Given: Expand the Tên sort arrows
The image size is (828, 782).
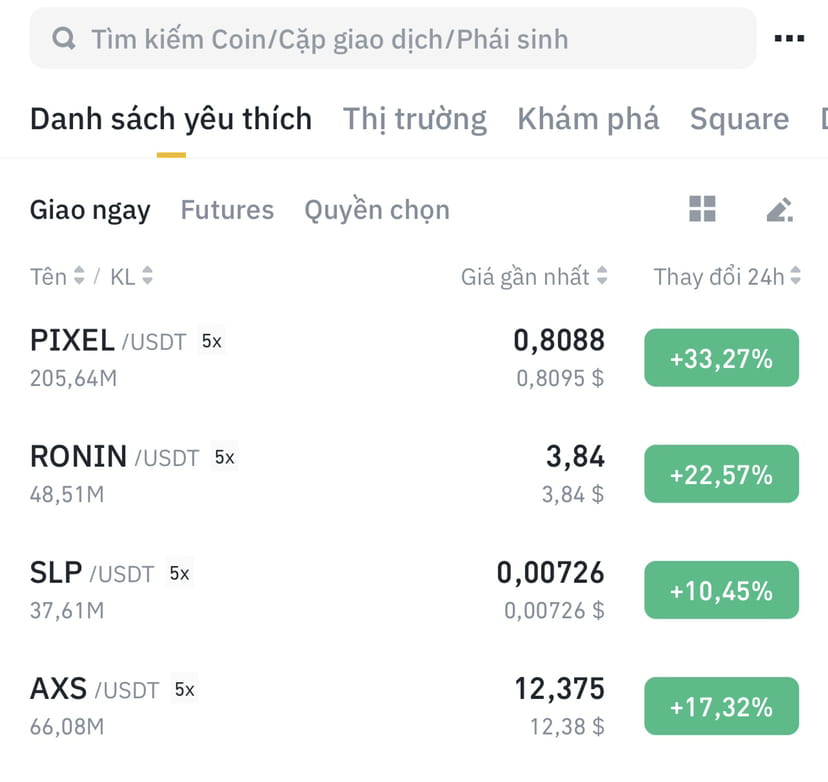Looking at the screenshot, I should point(81,277).
